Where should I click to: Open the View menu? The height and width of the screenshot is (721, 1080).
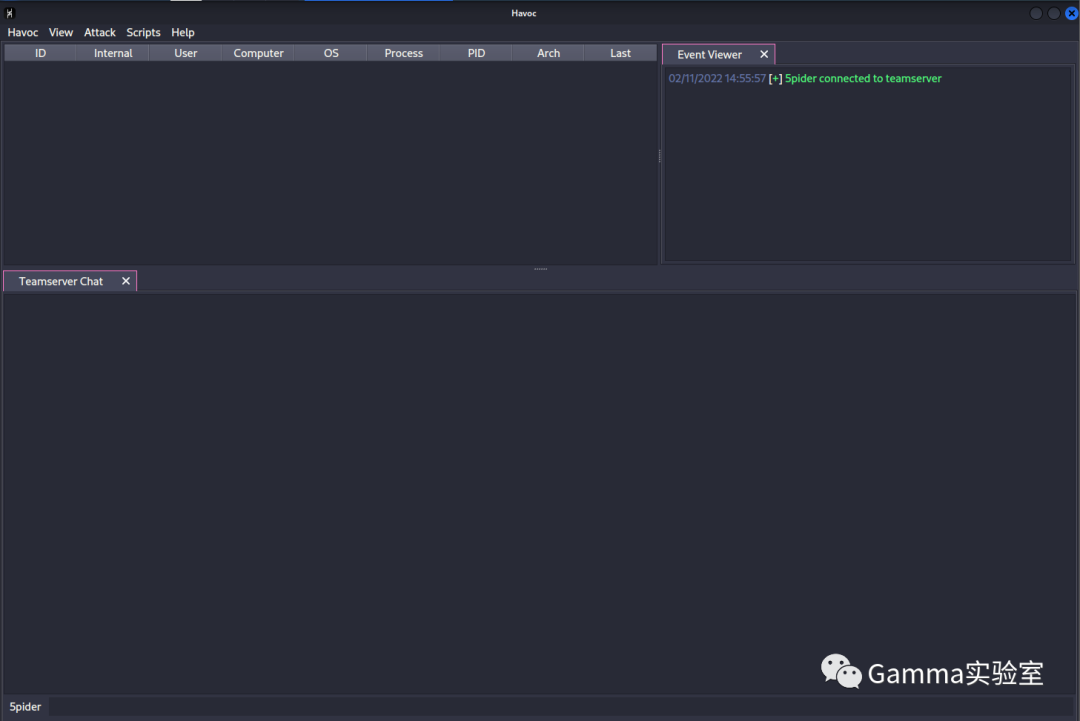point(61,32)
